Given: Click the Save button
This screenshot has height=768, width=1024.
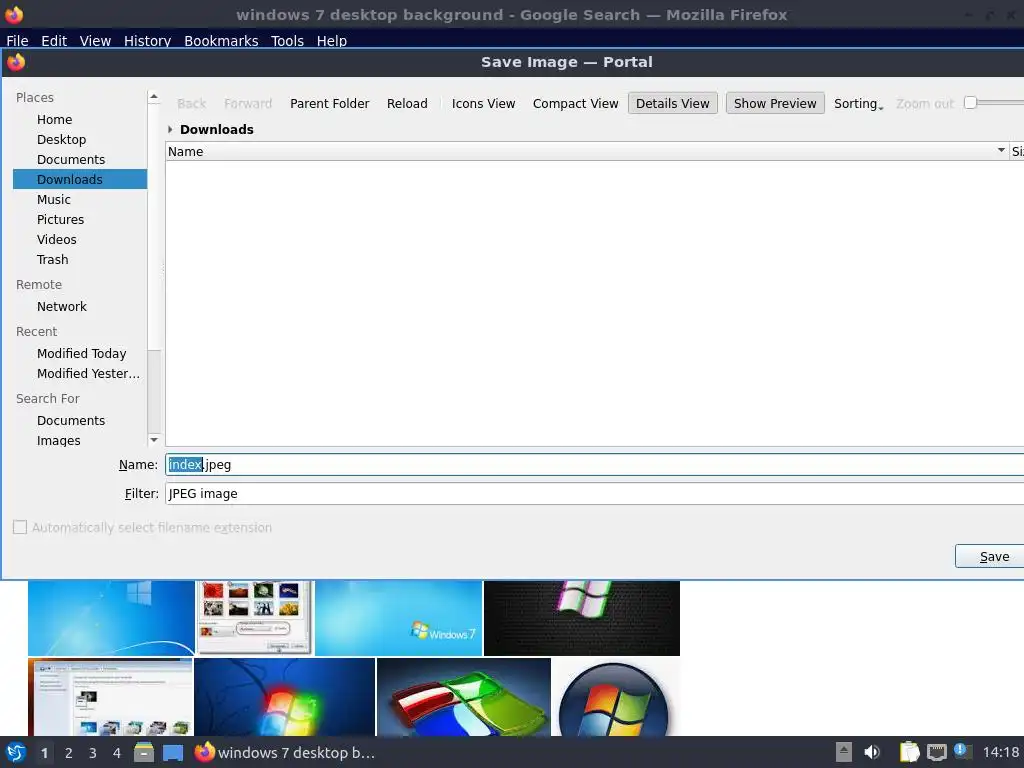Looking at the screenshot, I should 990,556.
